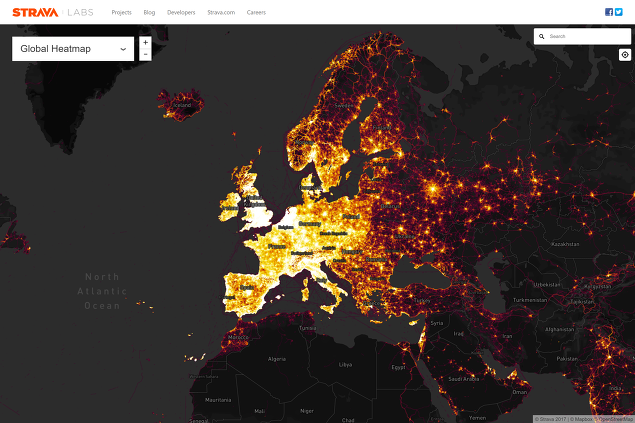Click the Tajikistan label on map

tap(582, 302)
